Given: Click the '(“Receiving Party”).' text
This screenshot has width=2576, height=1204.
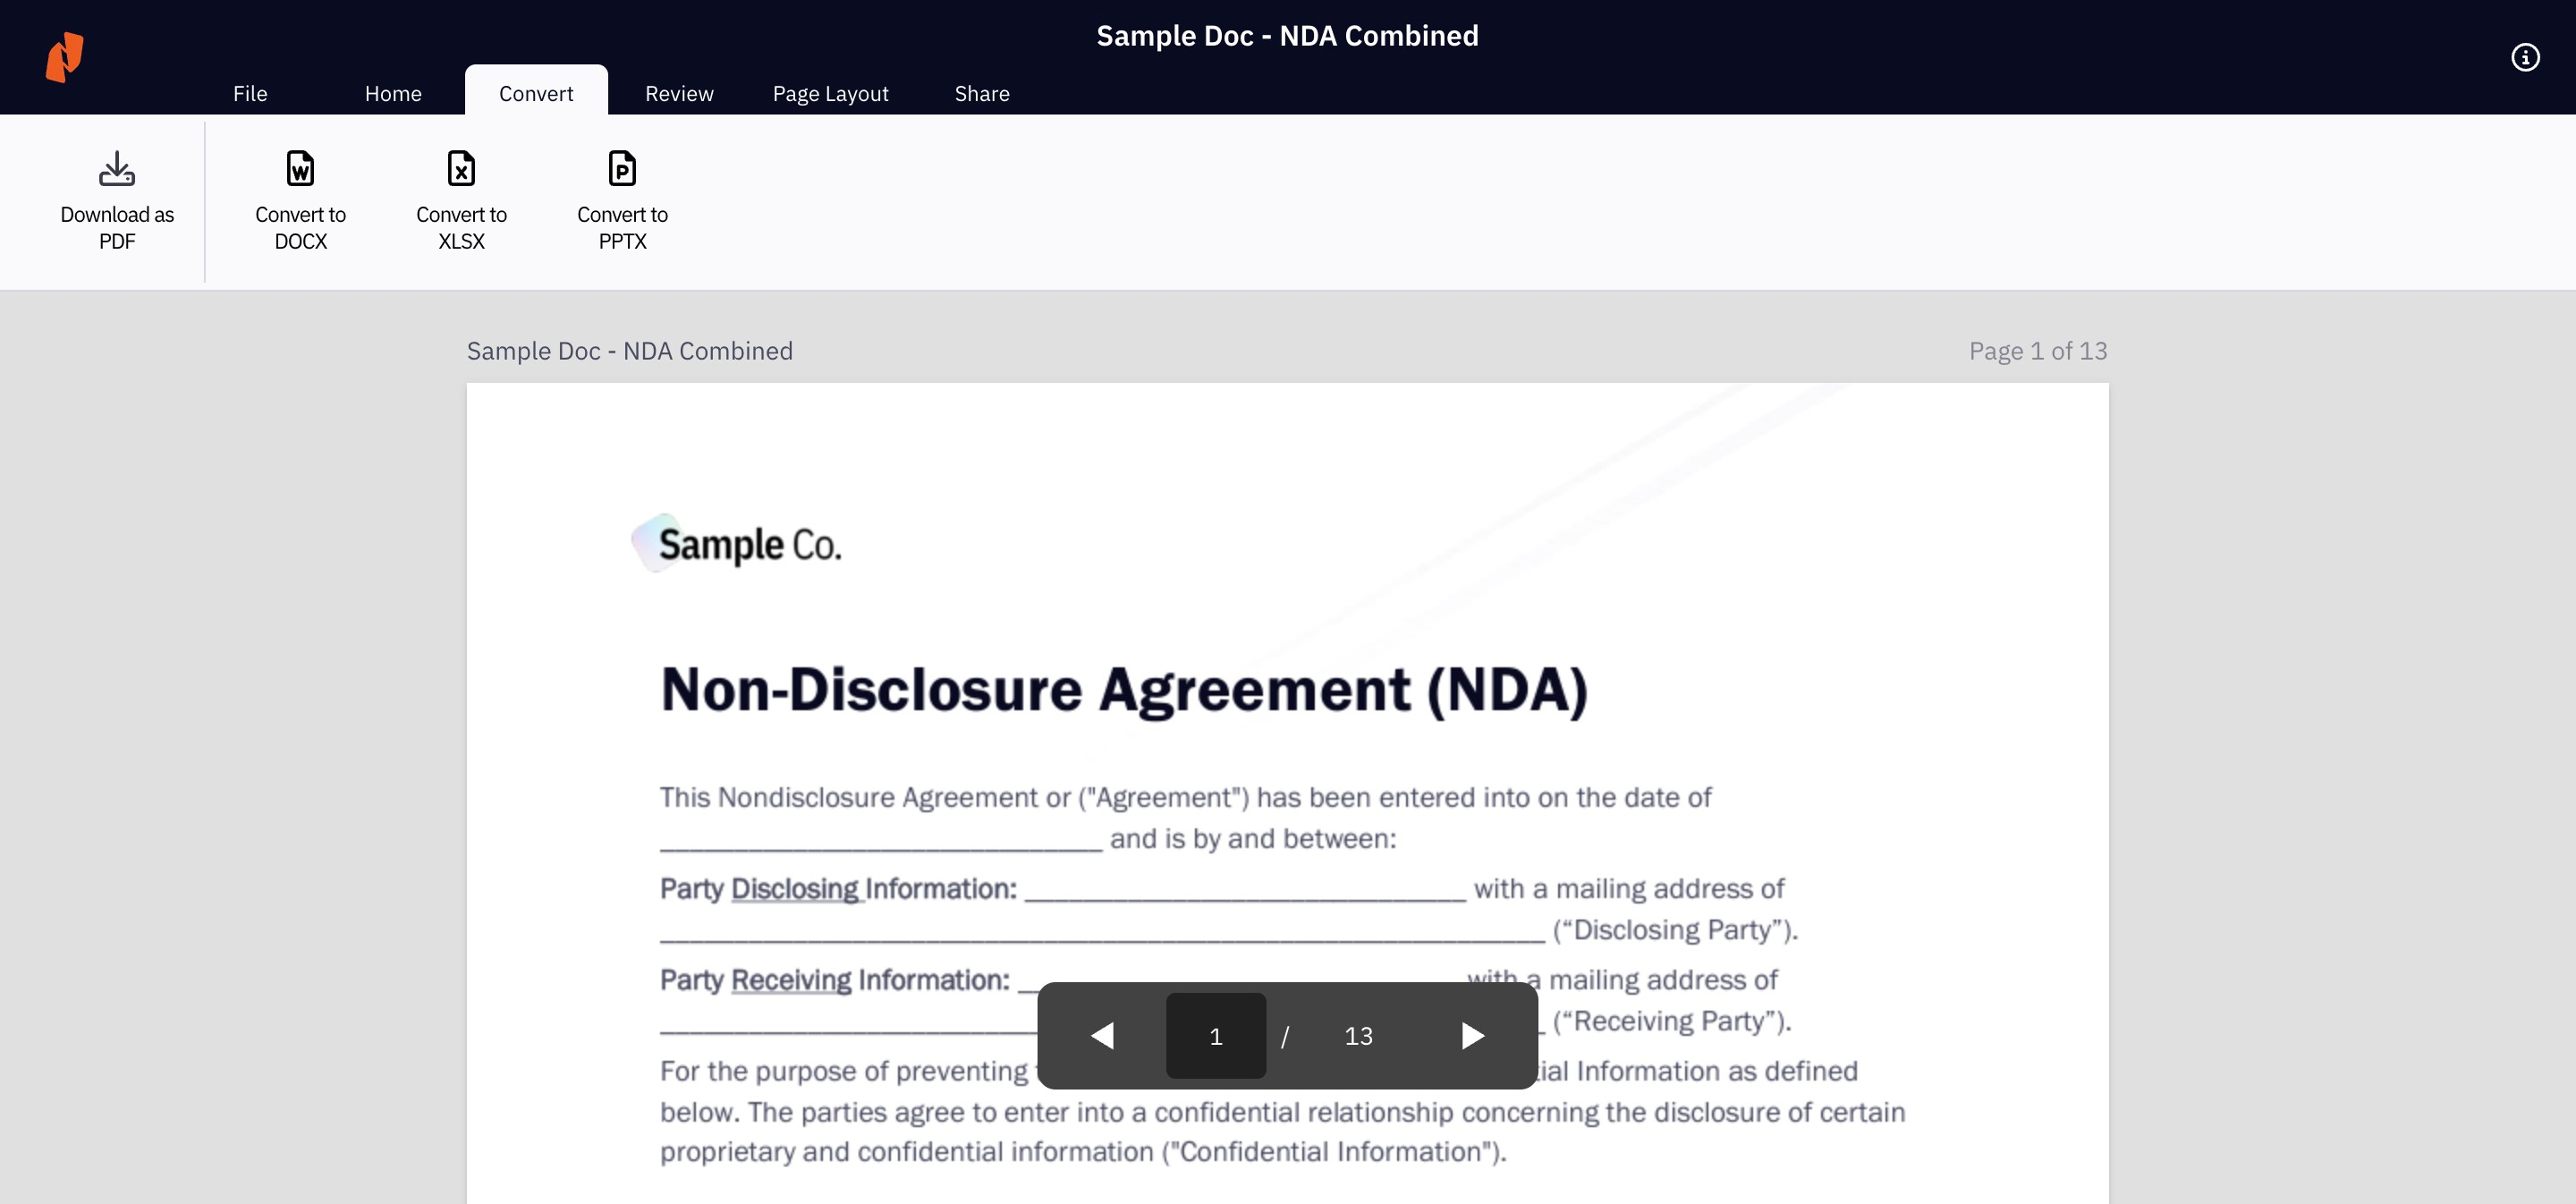Looking at the screenshot, I should coord(1671,1021).
